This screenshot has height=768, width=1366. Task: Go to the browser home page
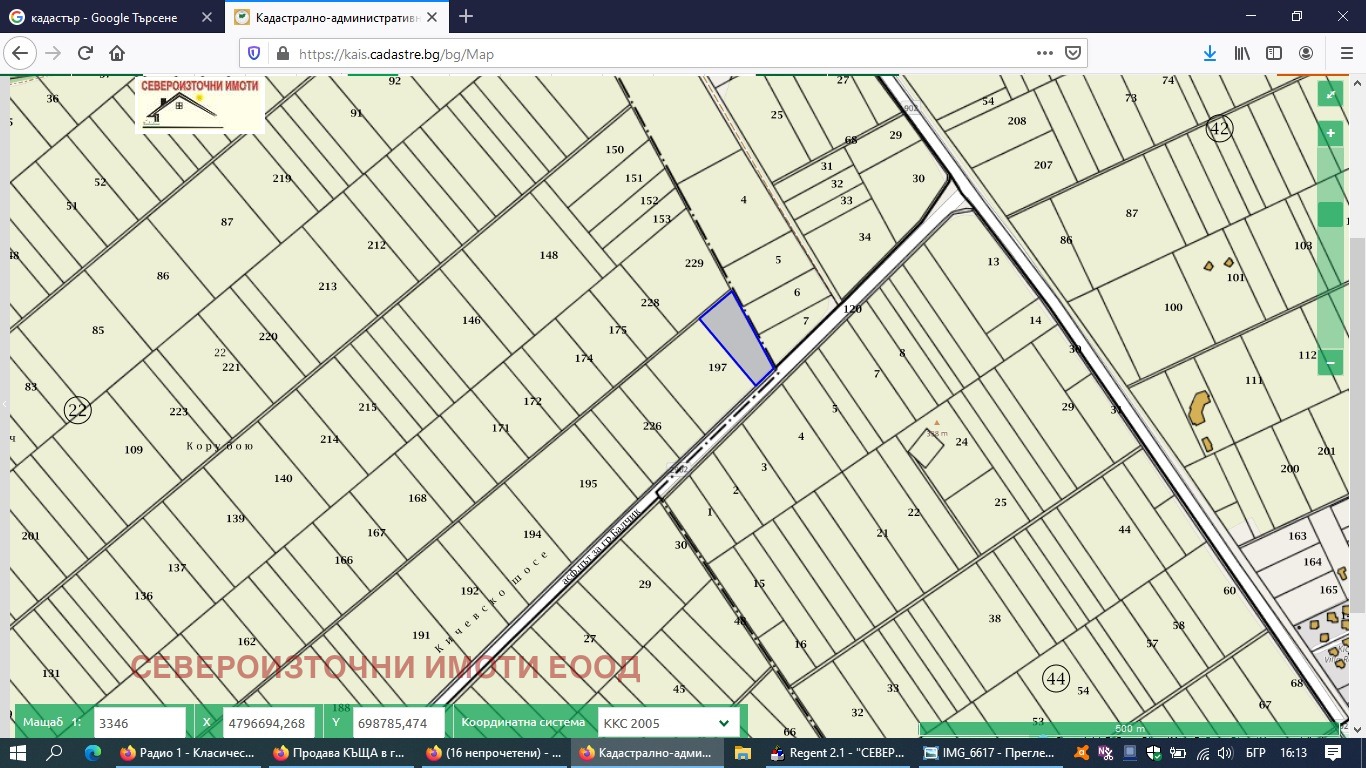coord(117,54)
